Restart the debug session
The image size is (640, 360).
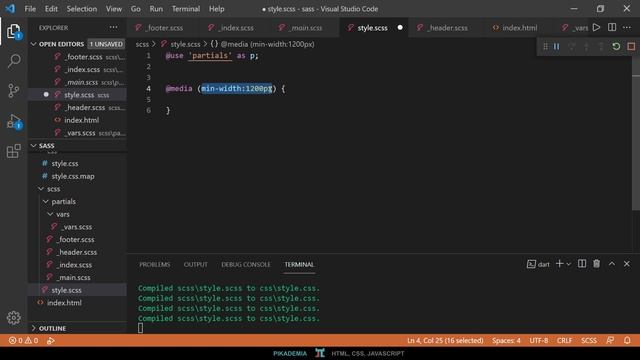tap(616, 47)
